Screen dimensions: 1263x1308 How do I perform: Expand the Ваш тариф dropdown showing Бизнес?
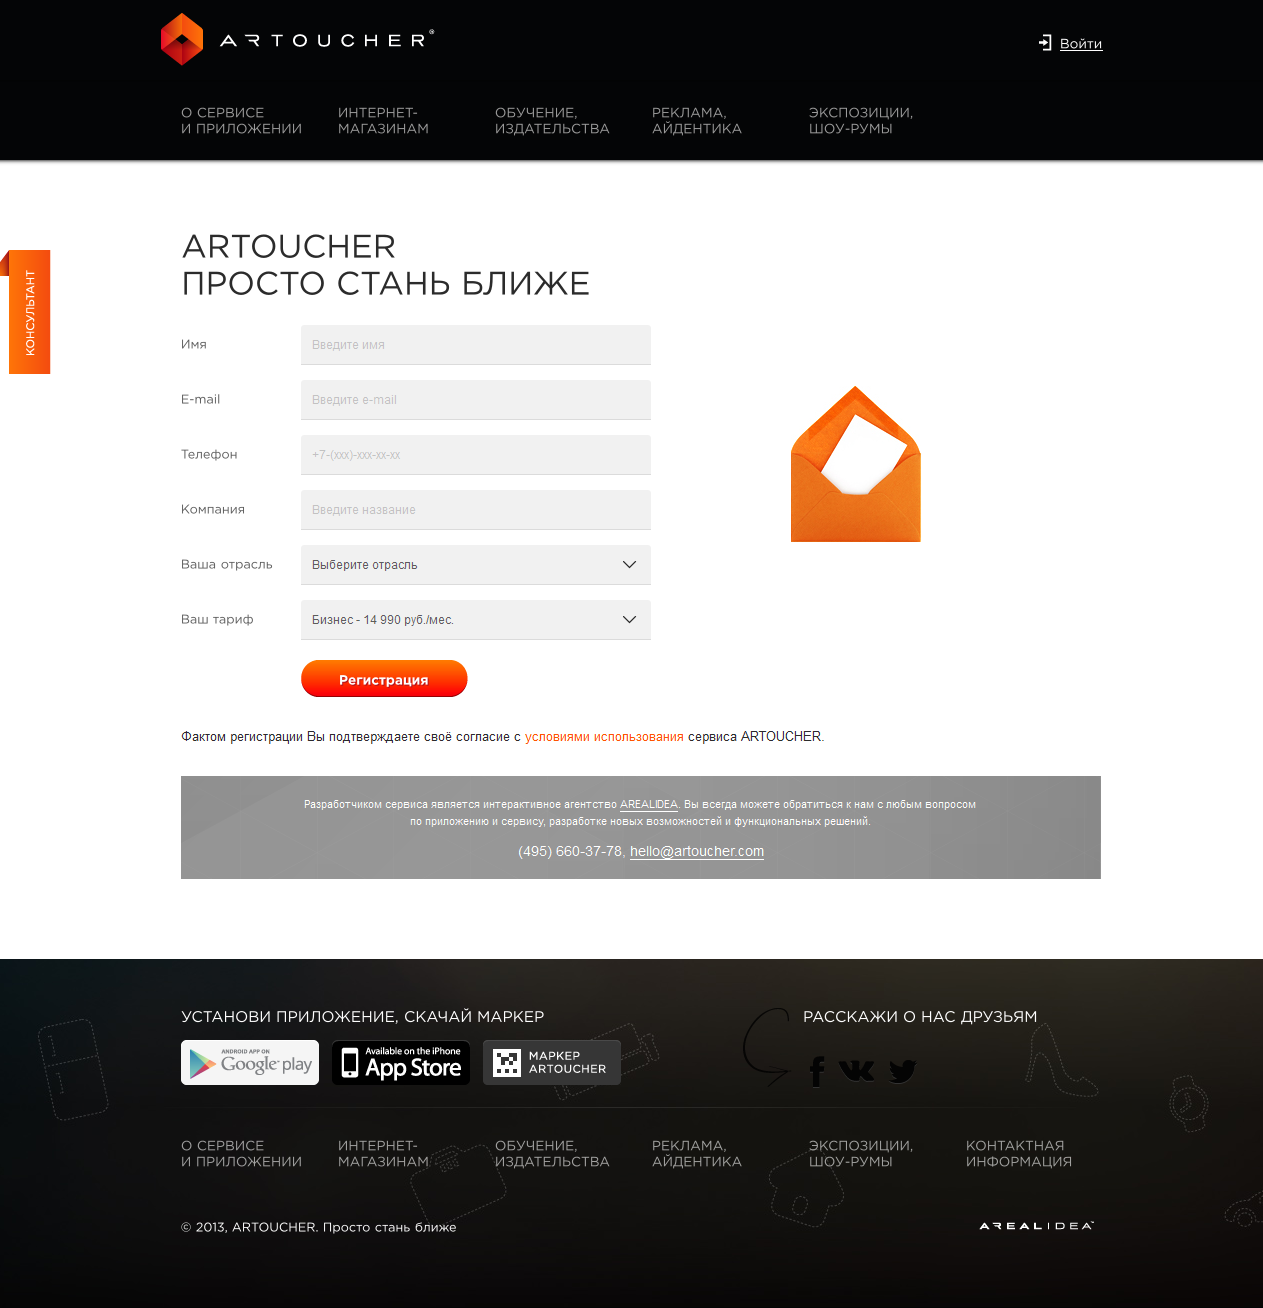pyautogui.click(x=476, y=620)
